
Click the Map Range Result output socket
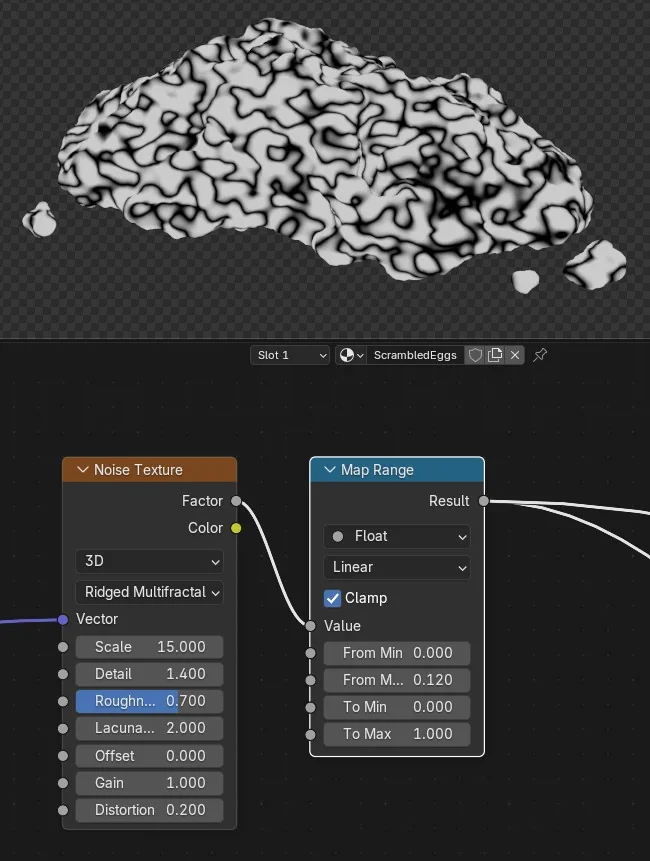point(484,501)
